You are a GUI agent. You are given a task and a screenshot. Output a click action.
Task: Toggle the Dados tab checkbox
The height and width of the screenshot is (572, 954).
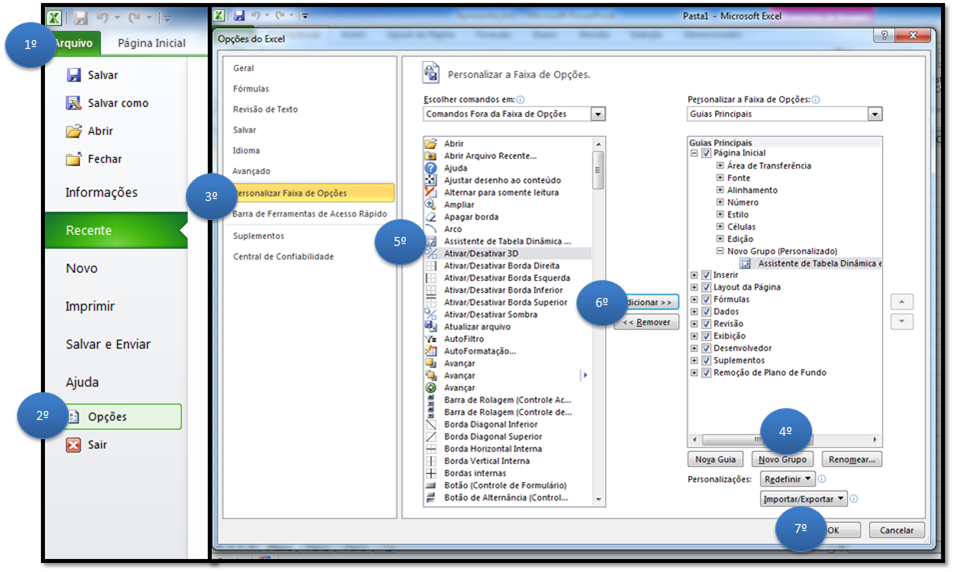coord(706,312)
